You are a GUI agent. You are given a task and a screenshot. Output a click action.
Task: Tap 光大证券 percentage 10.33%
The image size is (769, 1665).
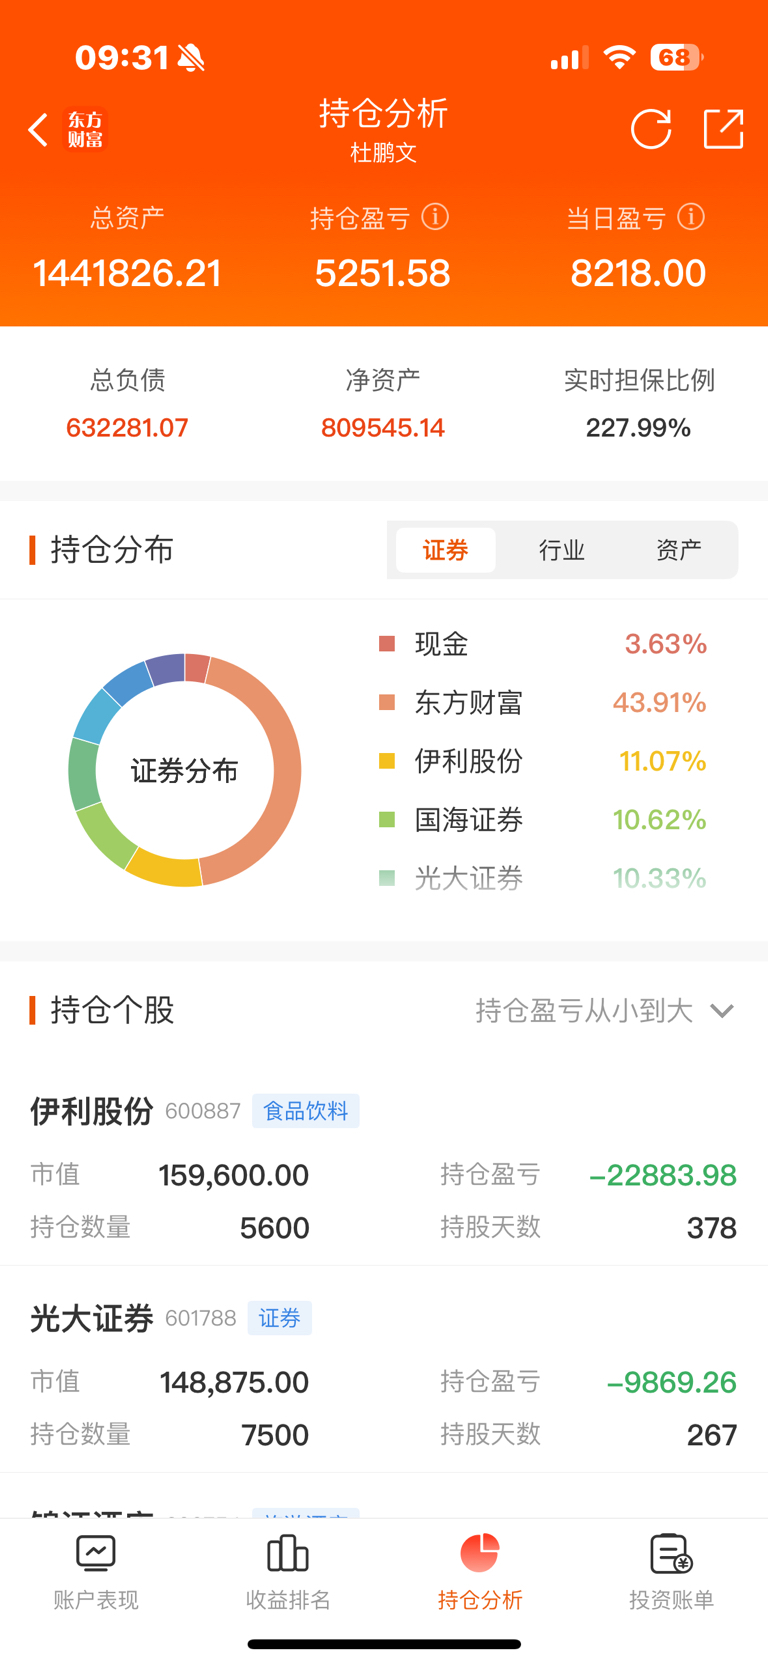point(660,879)
